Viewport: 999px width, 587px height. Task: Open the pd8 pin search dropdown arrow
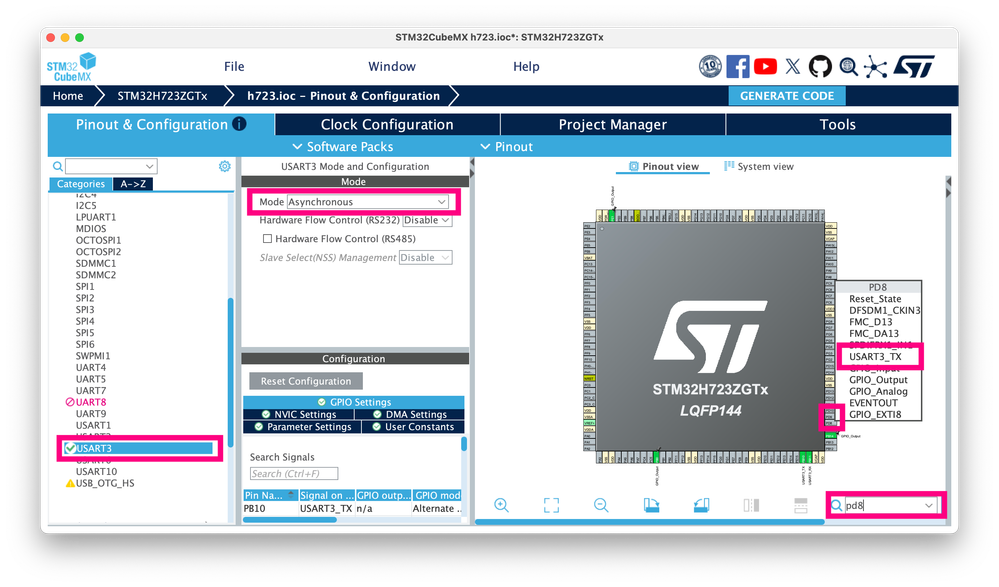click(929, 505)
